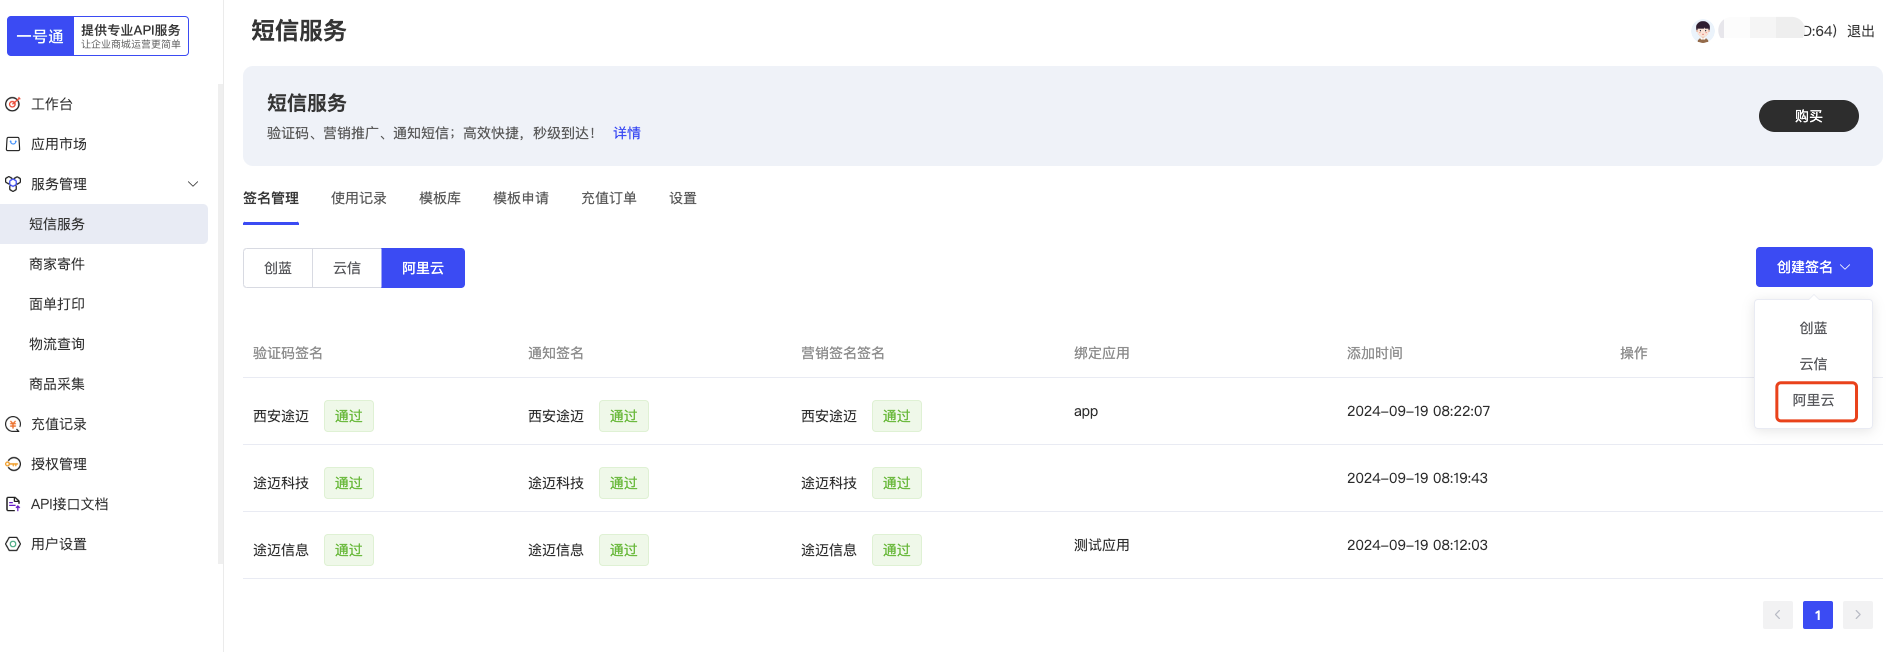
Task: Click the 应用市场 bag icon
Action: 13,144
